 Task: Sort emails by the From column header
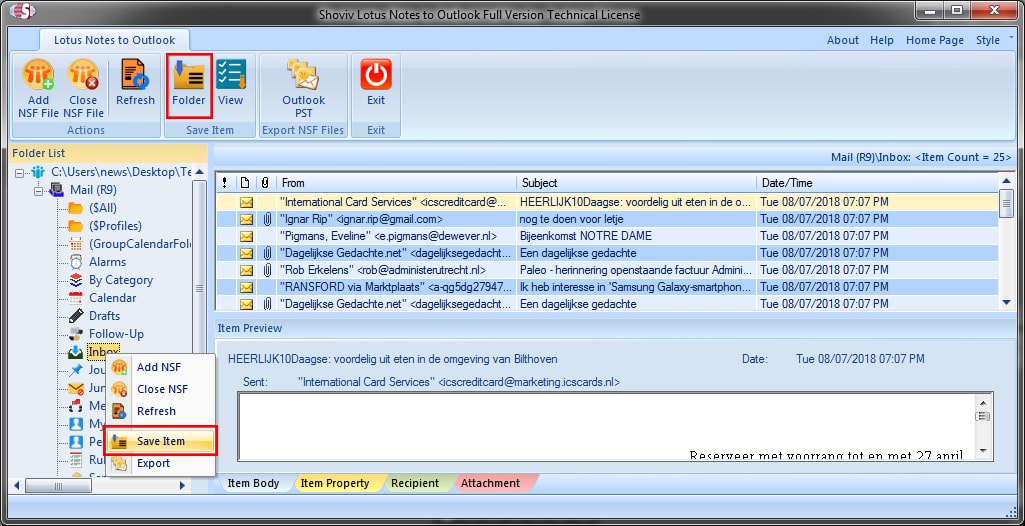[396, 183]
